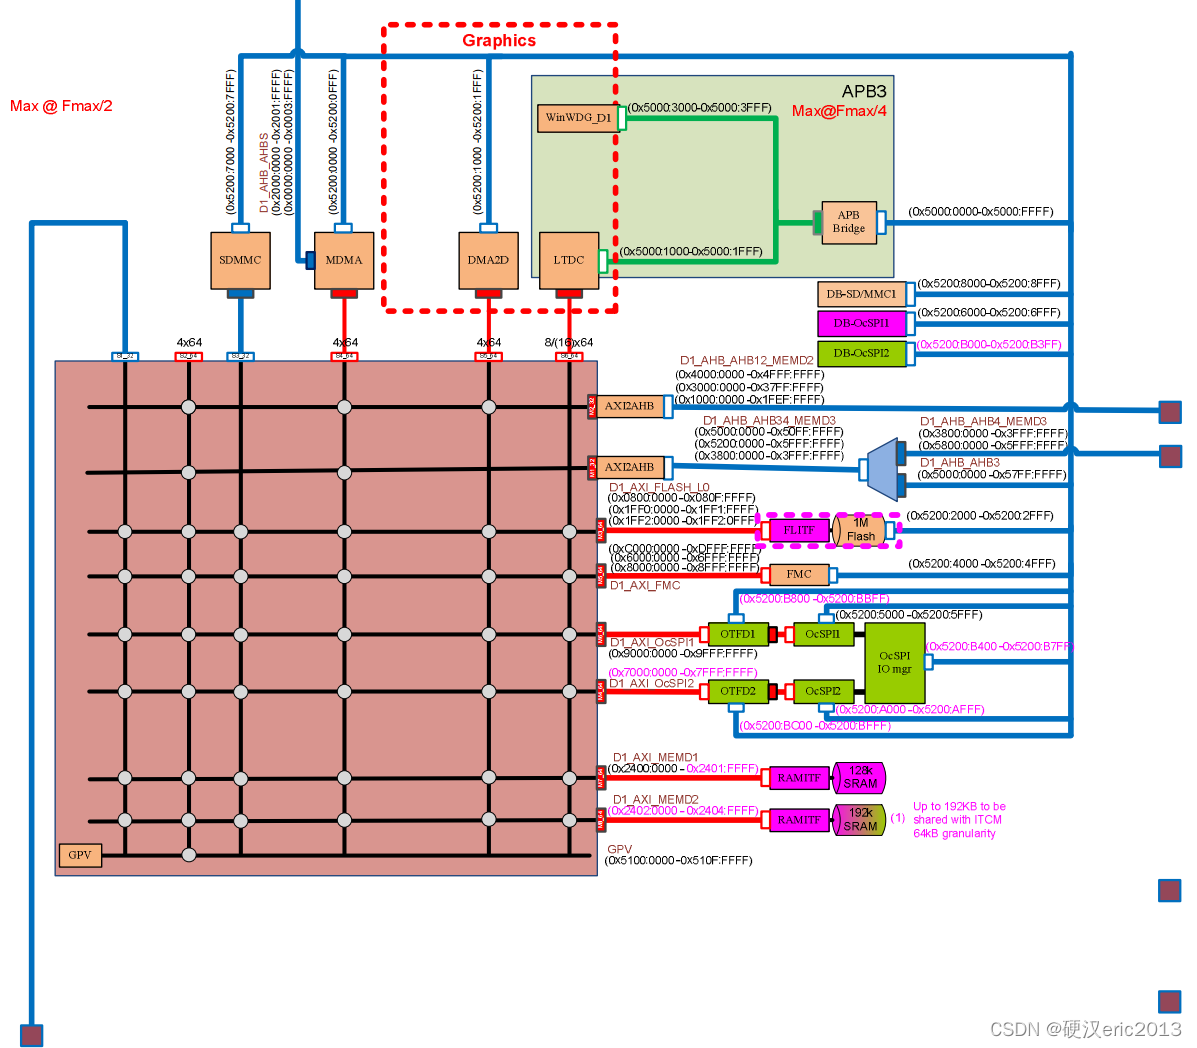
Task: Select the OTFD2 block
Action: 738,692
